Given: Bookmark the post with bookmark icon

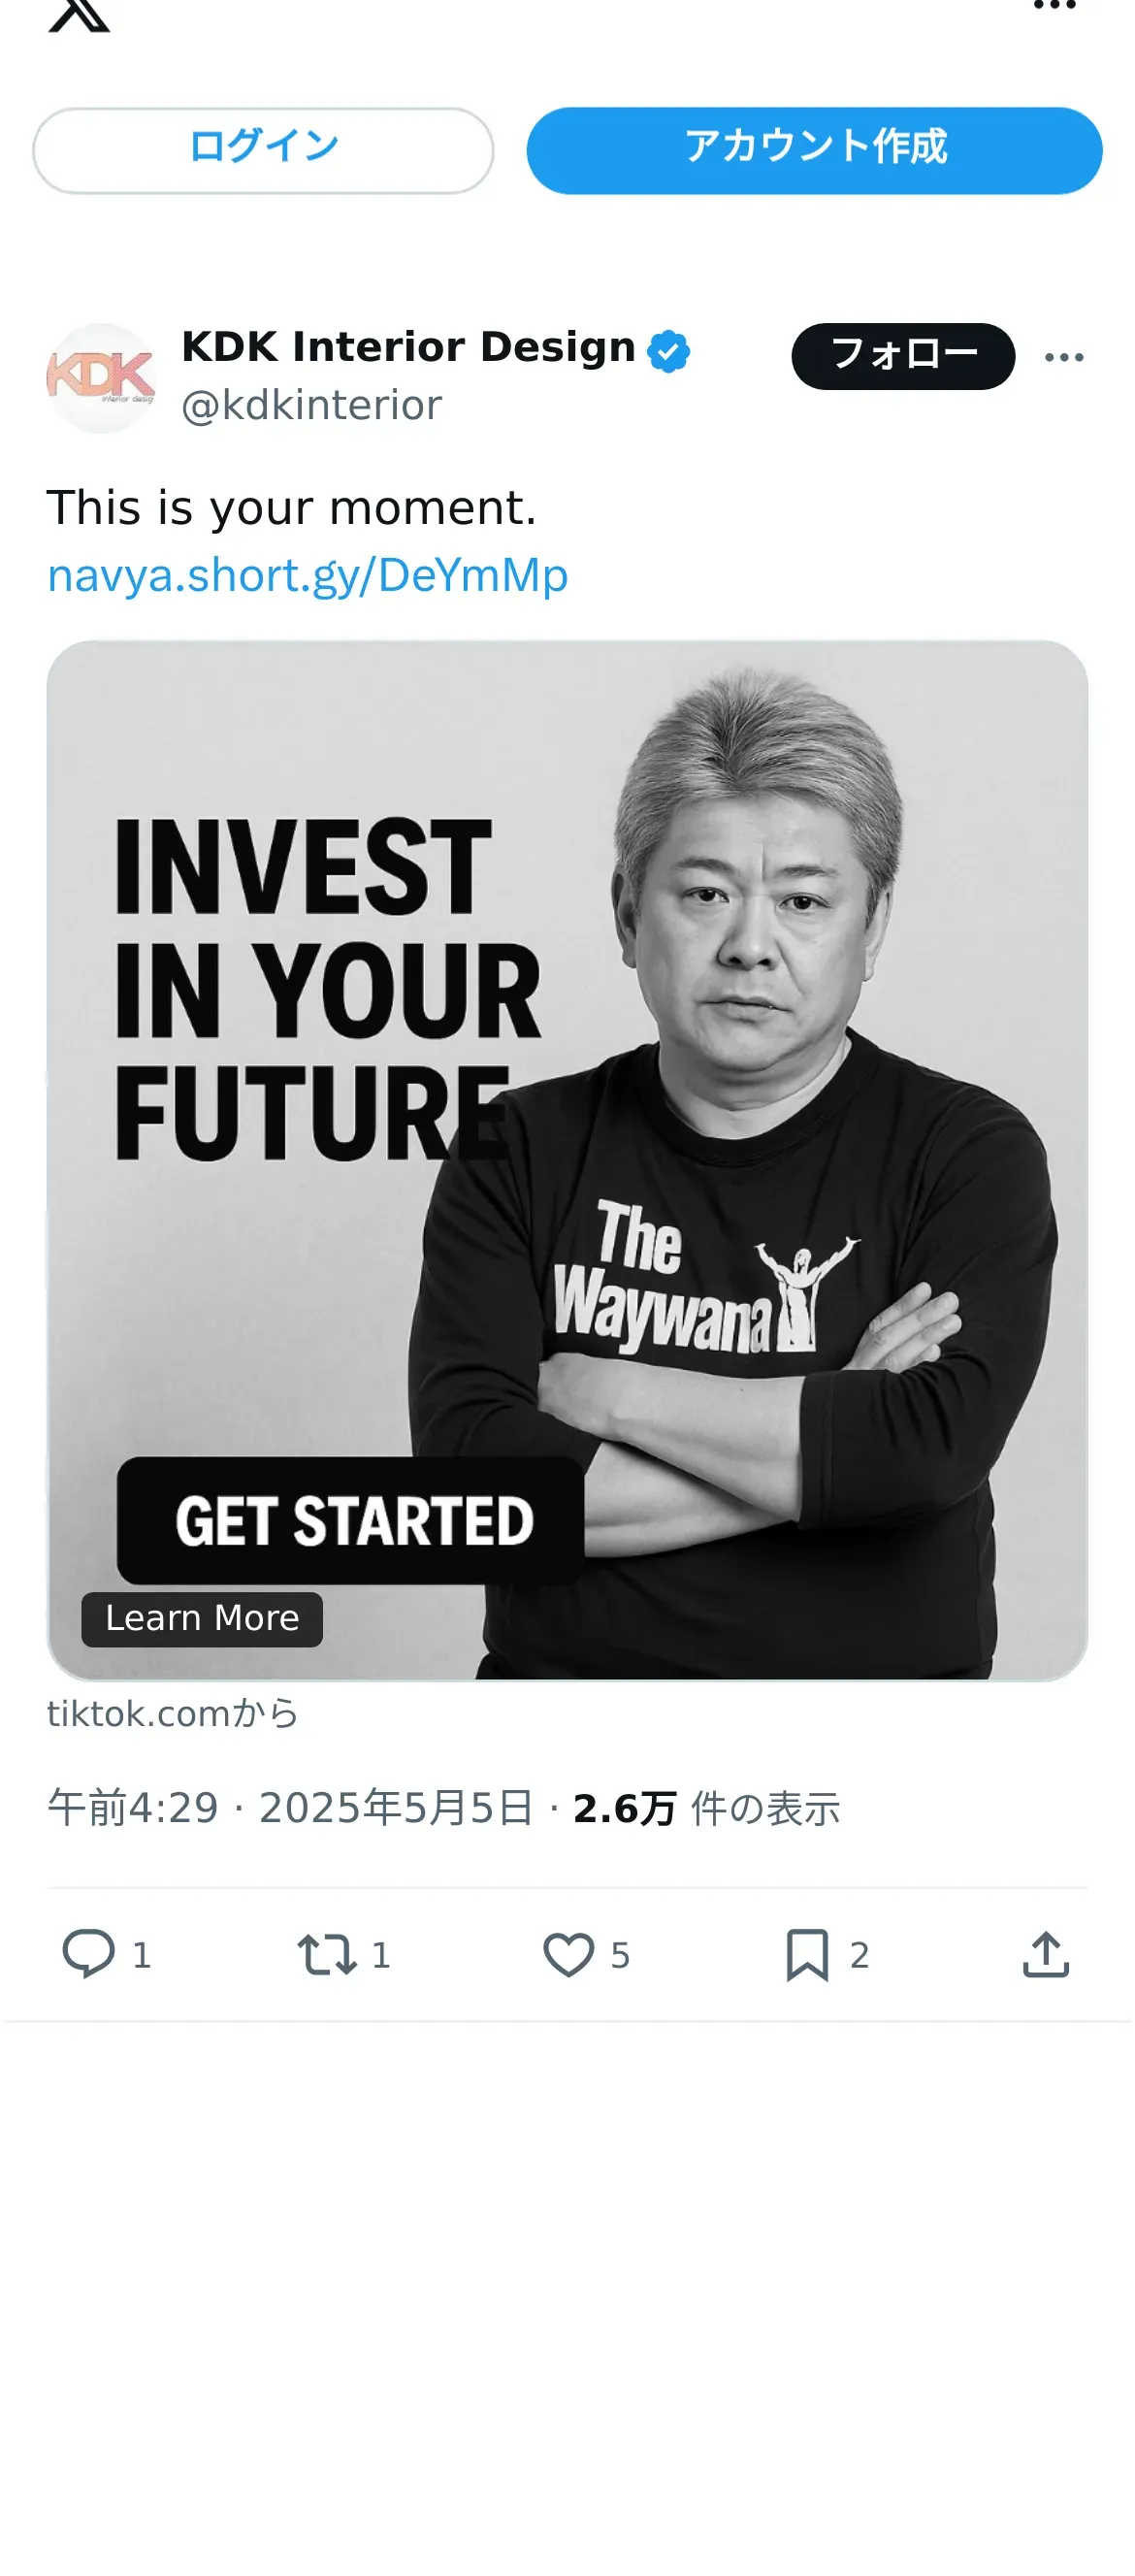Looking at the screenshot, I should pos(807,1954).
